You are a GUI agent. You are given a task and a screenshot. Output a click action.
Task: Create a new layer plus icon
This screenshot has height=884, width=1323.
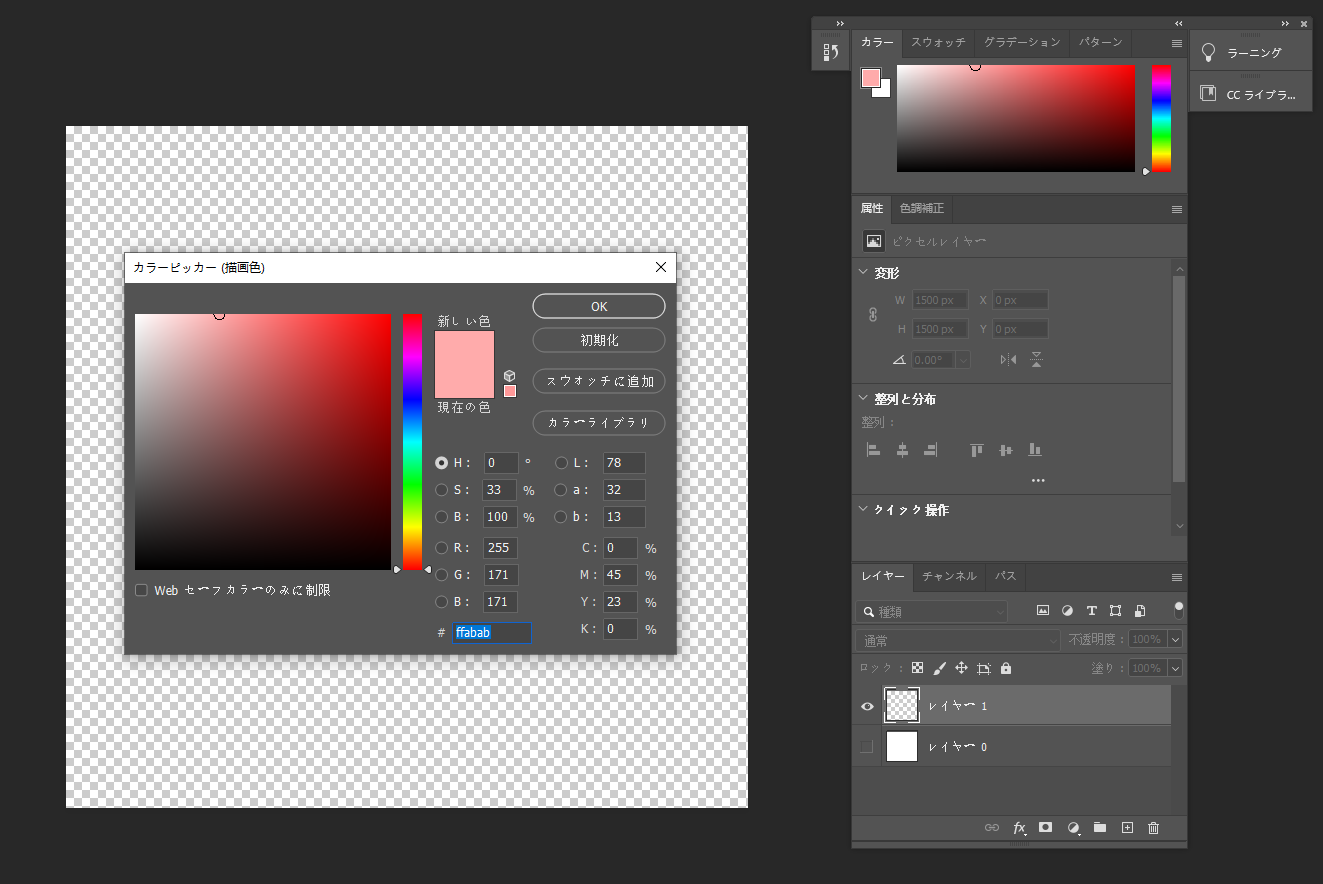(1127, 828)
